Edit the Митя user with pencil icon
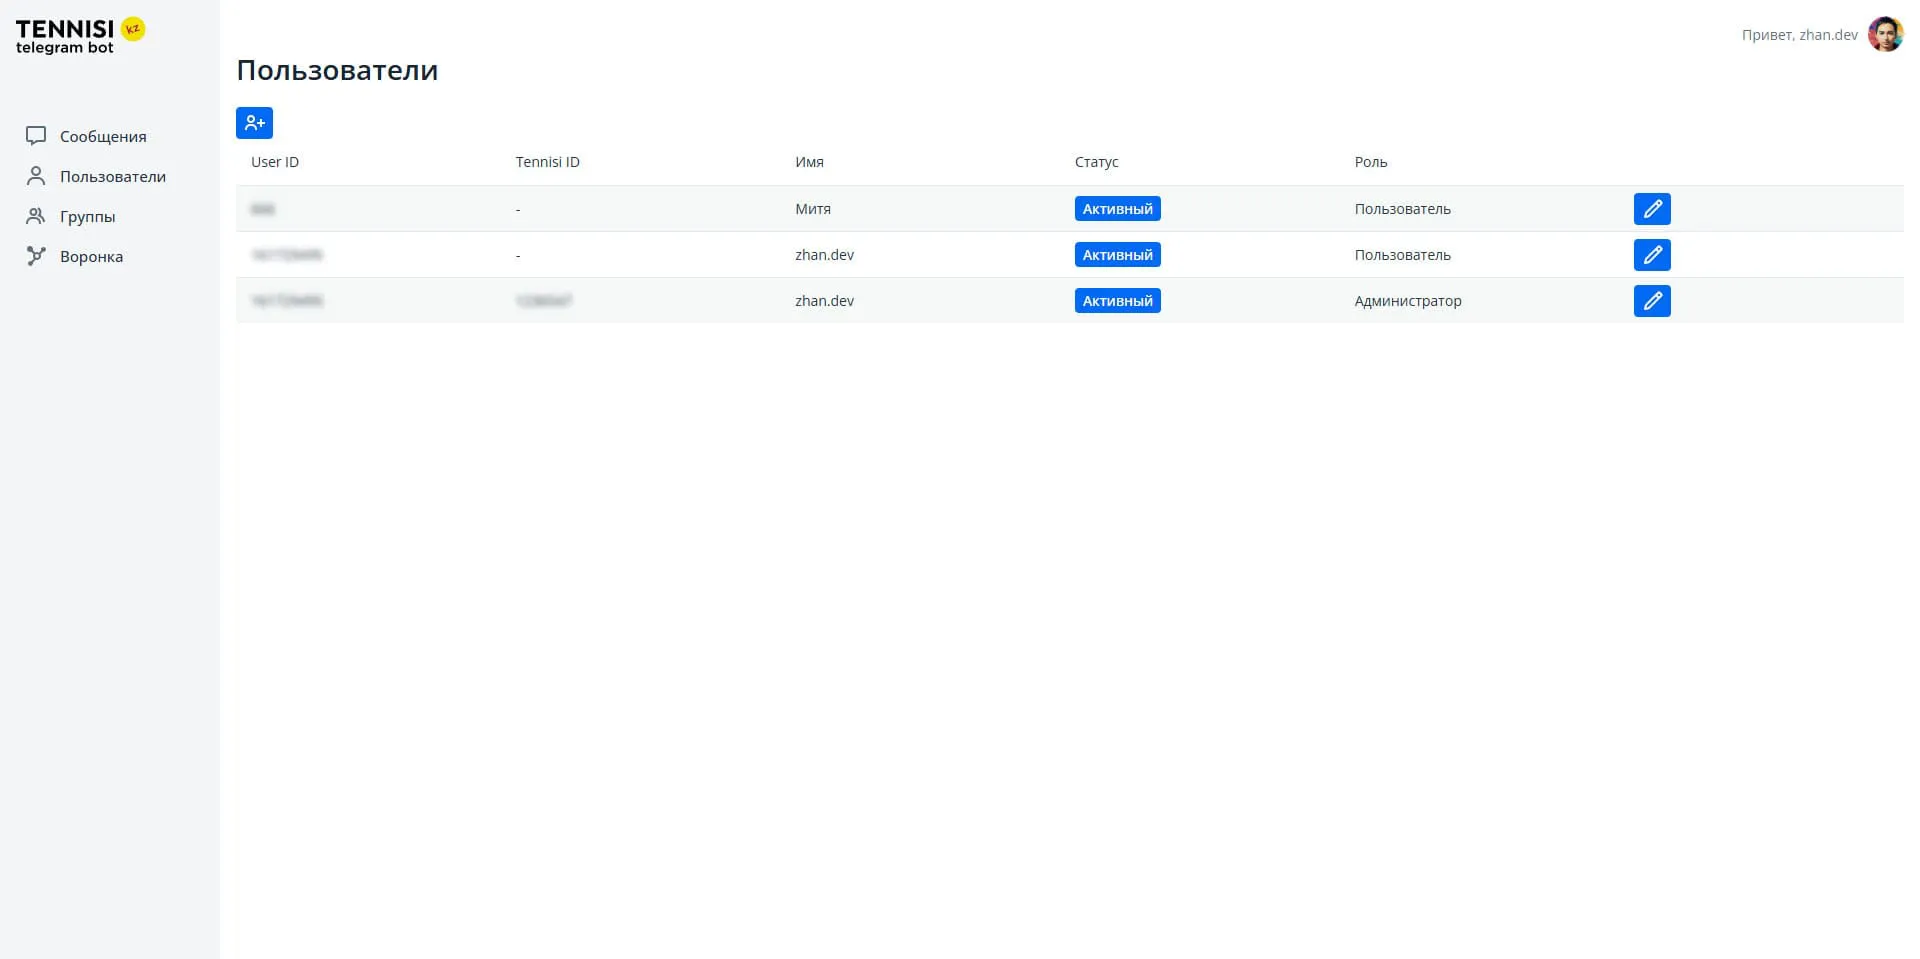Viewport: 1920px width, 959px height. click(1651, 209)
